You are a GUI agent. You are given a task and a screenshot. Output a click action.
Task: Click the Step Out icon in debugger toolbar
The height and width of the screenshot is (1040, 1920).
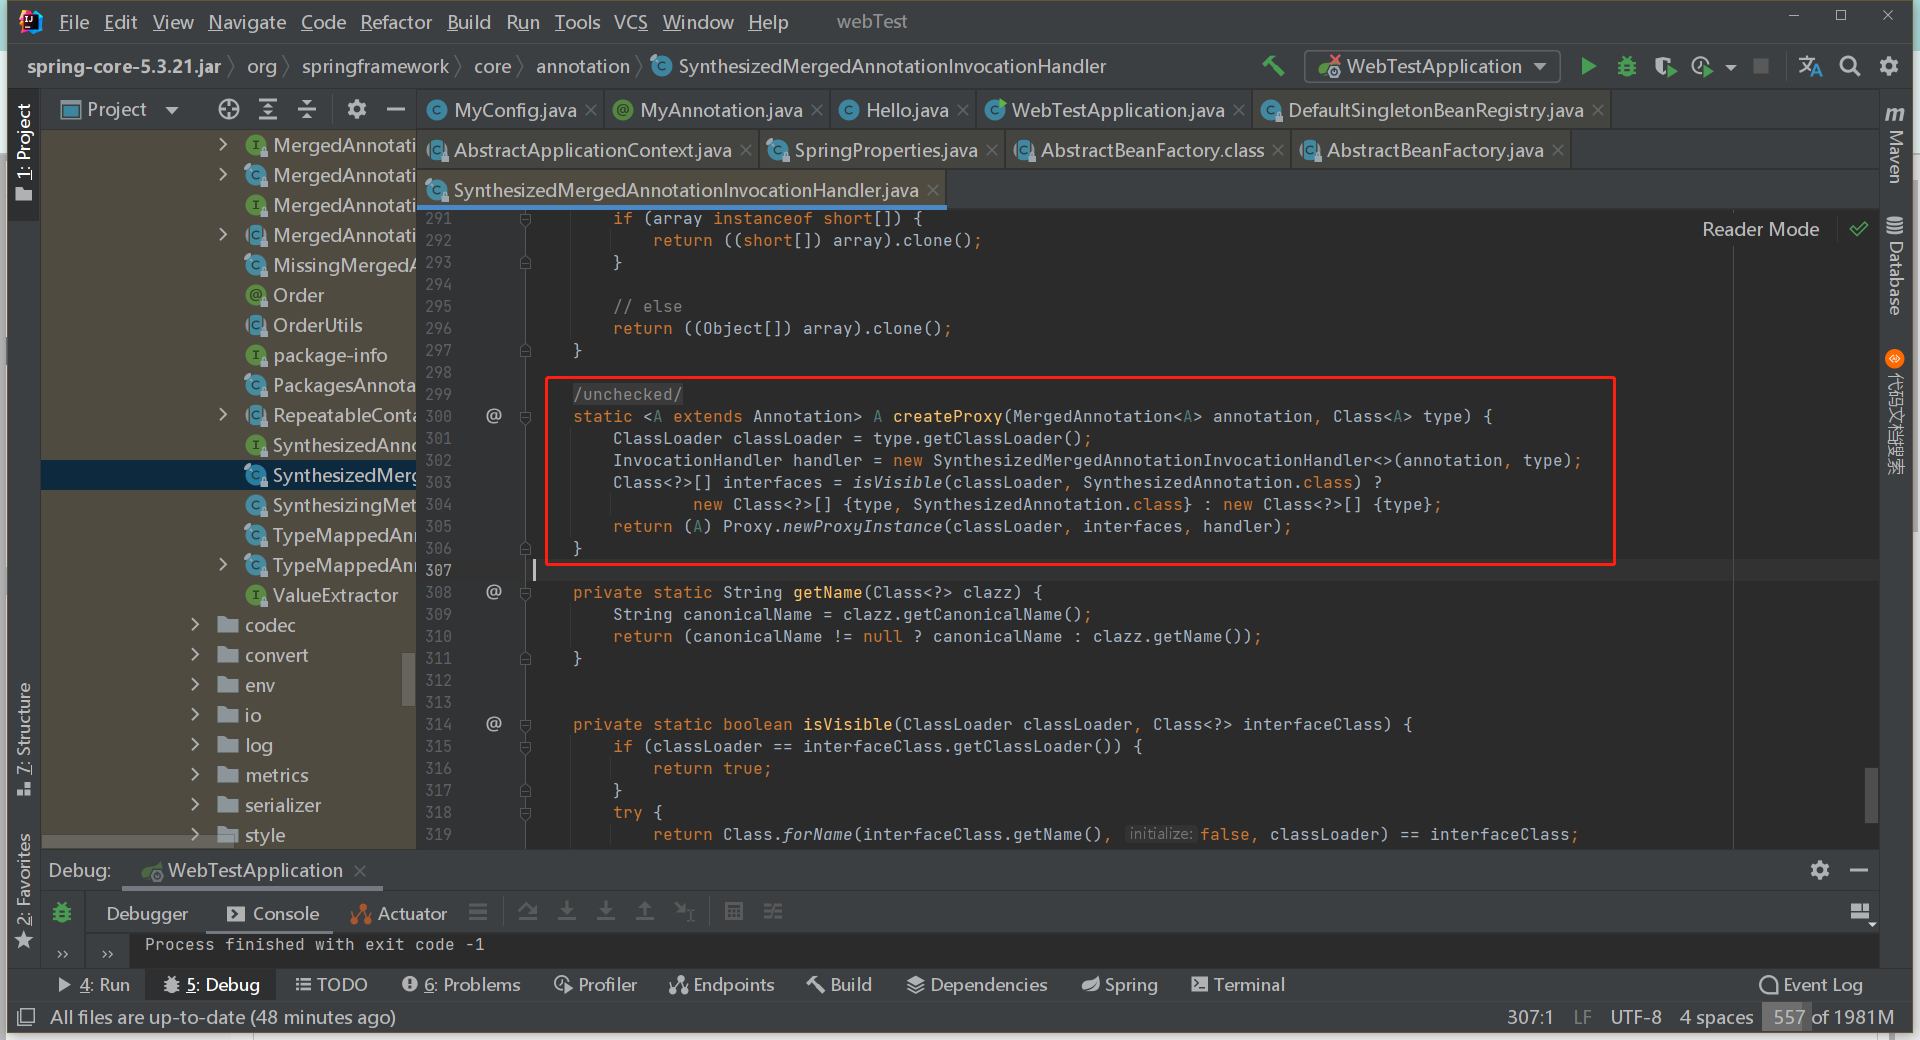point(645,911)
